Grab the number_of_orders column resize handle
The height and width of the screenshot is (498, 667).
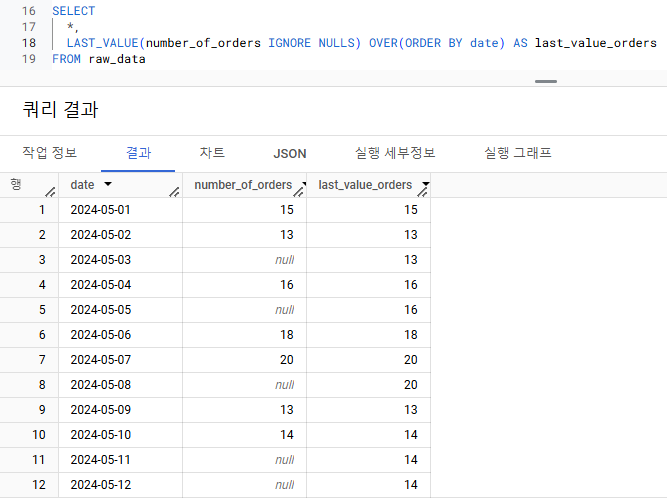[299, 192]
